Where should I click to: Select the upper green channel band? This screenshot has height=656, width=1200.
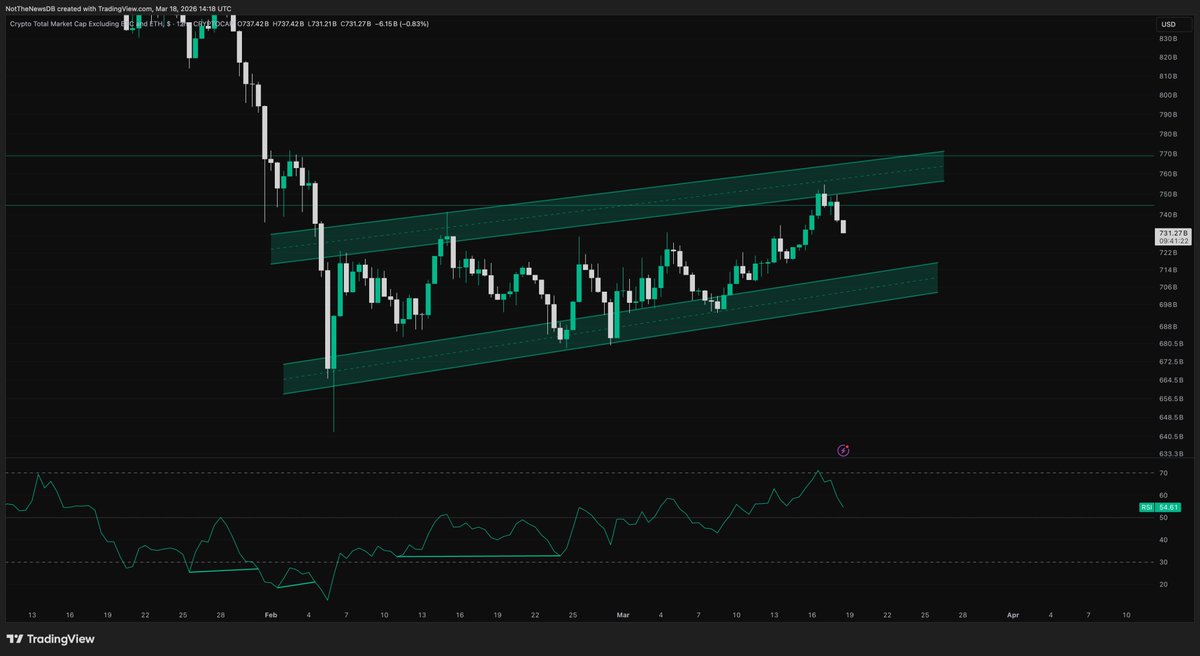(607, 208)
